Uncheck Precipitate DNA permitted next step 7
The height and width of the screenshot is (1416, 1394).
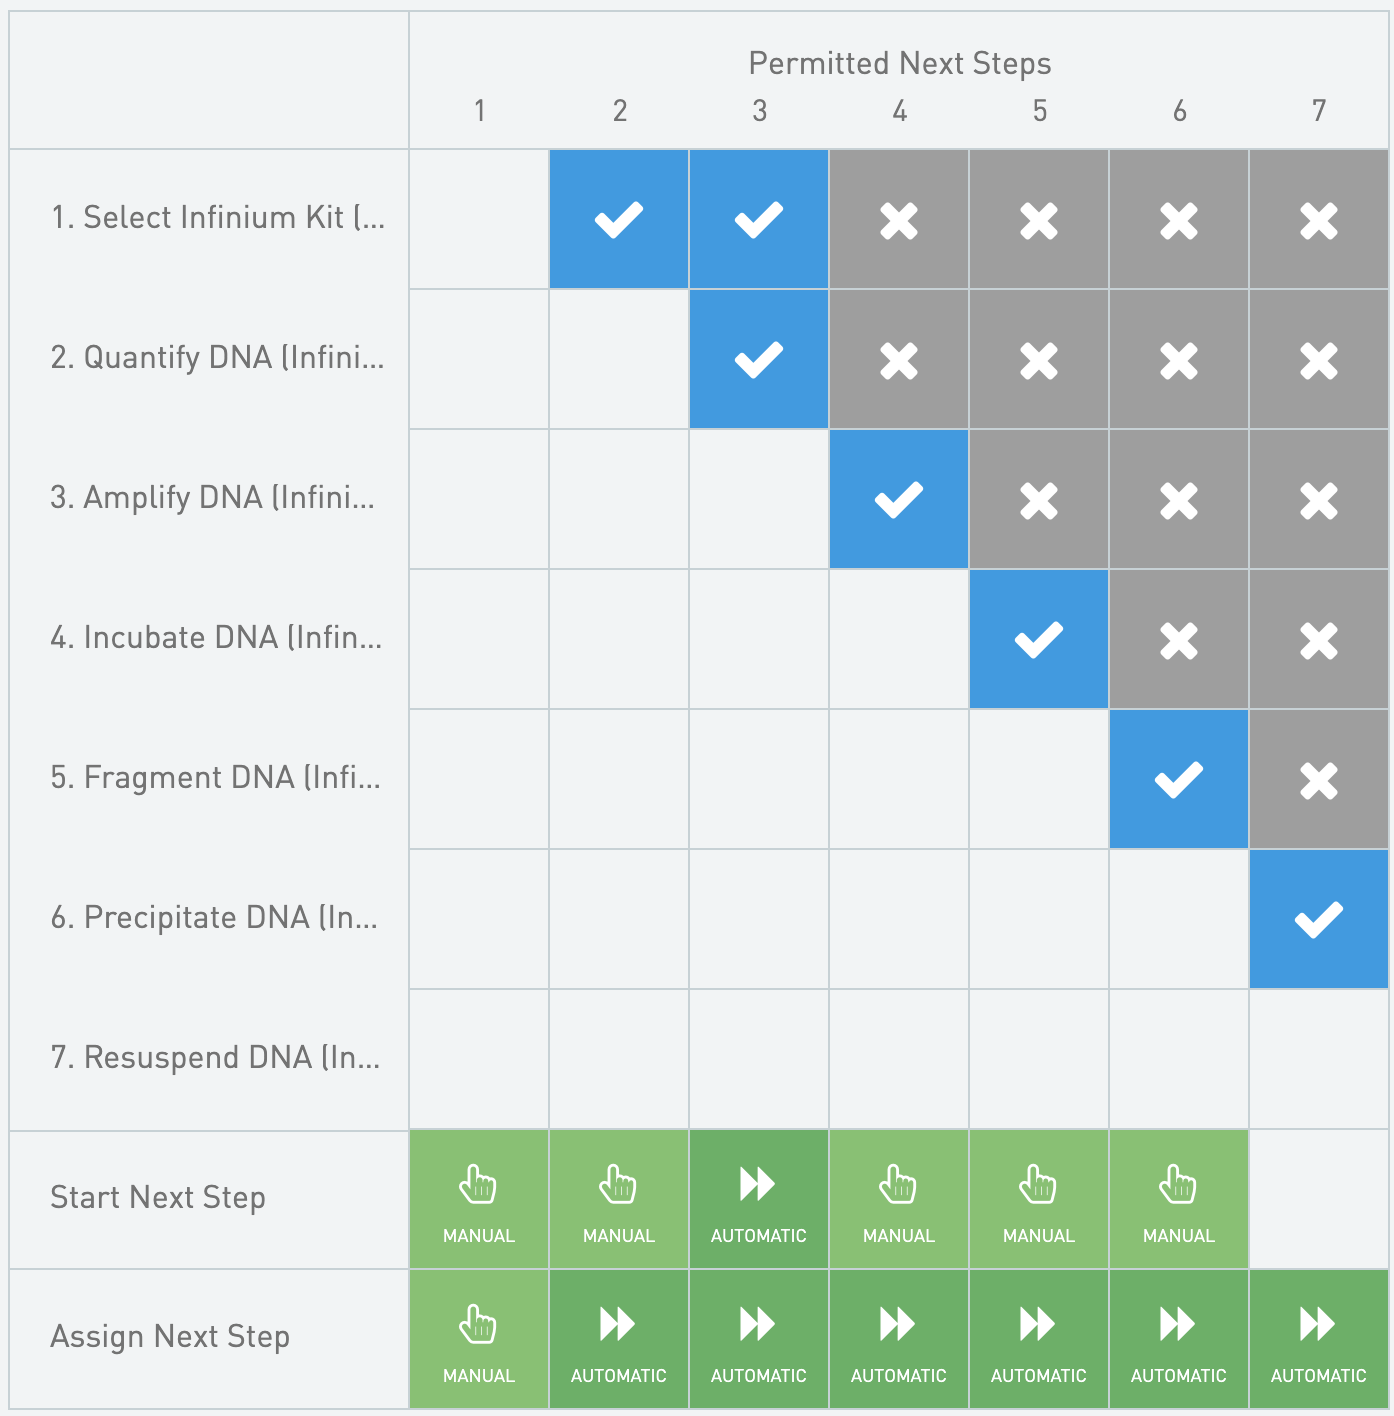click(1318, 919)
